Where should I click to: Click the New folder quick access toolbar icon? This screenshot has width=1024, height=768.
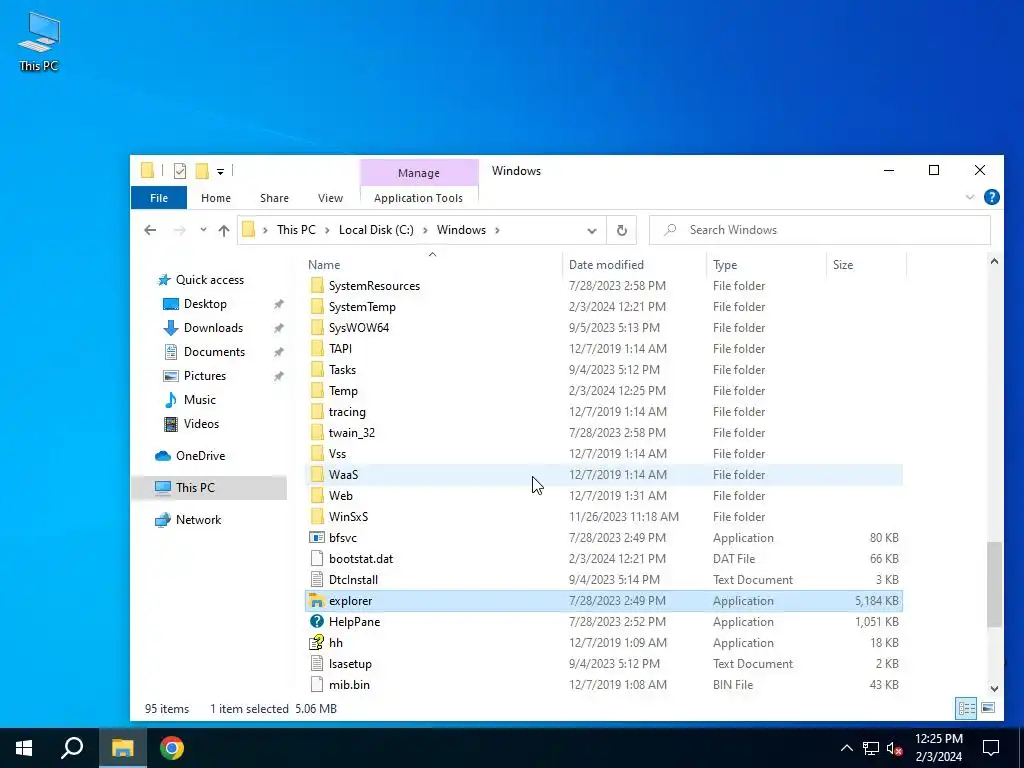click(x=202, y=171)
